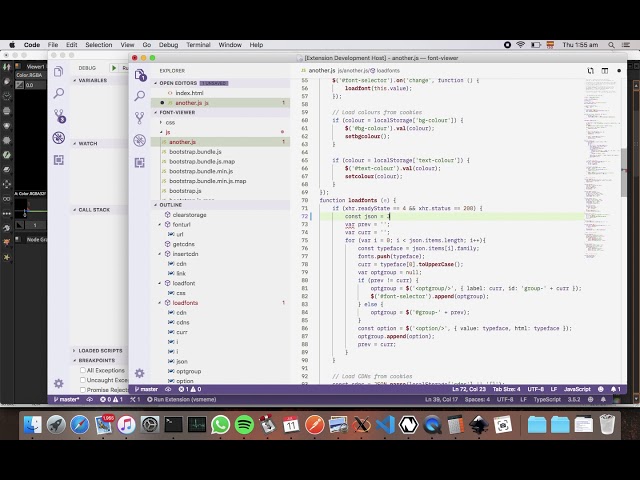640x480 pixels.
Task: Click Open Changes icon in editor title
Action: pyautogui.click(x=591, y=71)
